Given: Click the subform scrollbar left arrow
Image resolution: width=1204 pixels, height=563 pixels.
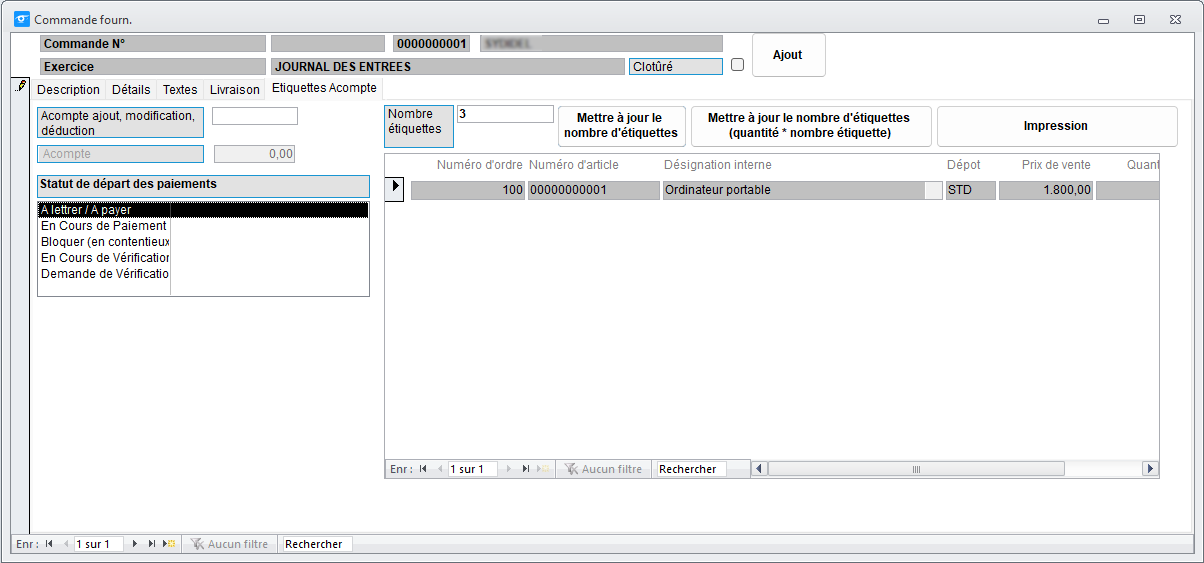Looking at the screenshot, I should (759, 469).
